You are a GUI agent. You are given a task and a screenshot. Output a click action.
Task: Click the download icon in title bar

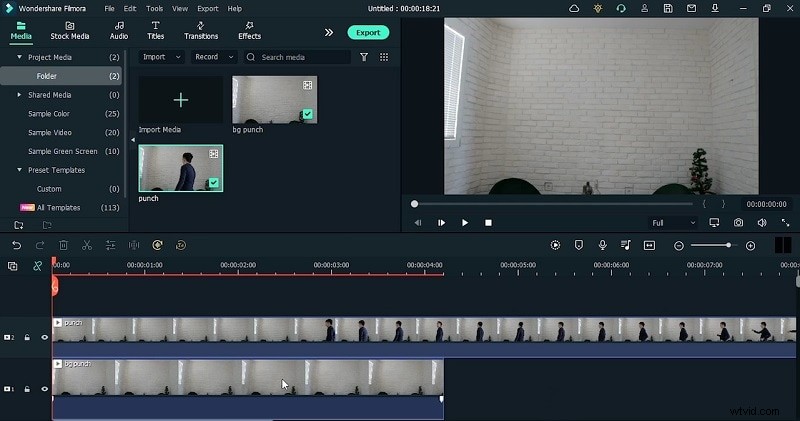point(715,8)
